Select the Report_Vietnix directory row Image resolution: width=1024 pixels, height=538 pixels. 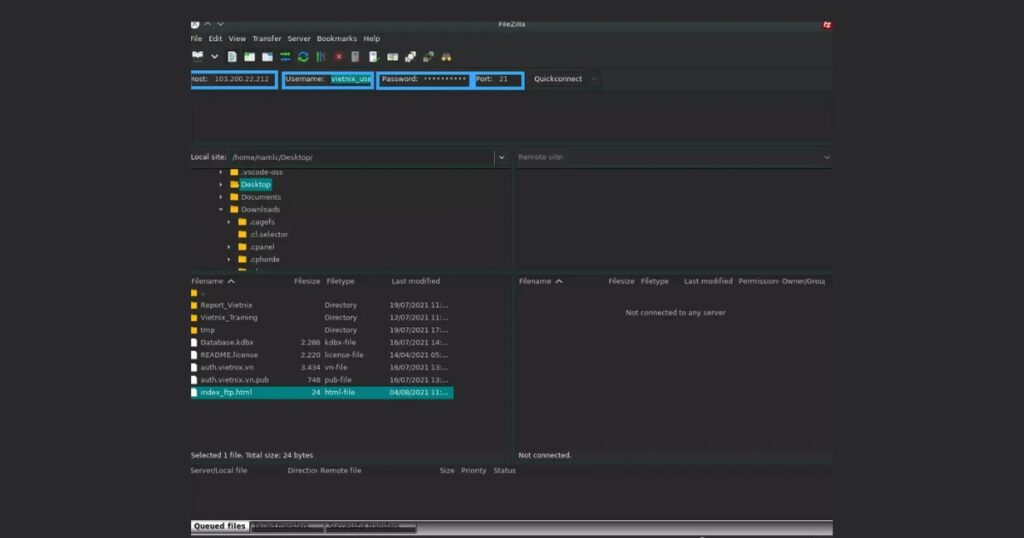(x=321, y=305)
